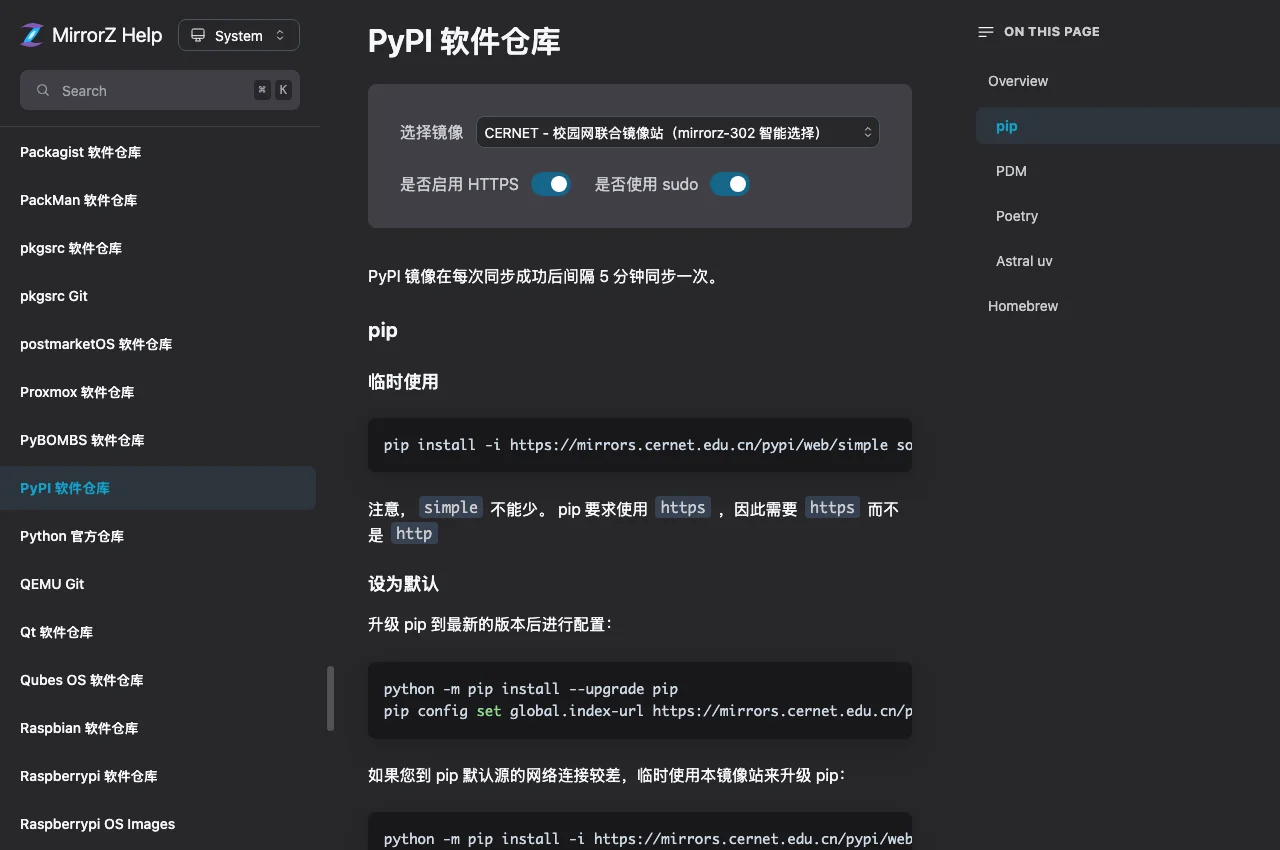The image size is (1280, 850).
Task: Jump to Poetry in page outline
Action: pyautogui.click(x=1017, y=216)
